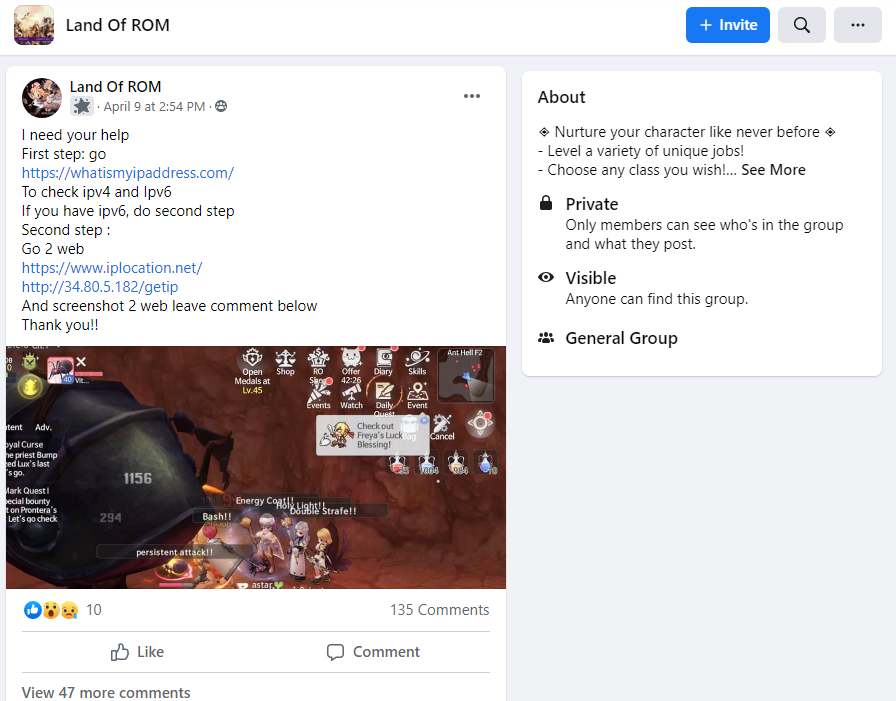This screenshot has height=701, width=896.
Task: Open Land Of ROM group cover thumbnail
Action: (x=34, y=25)
